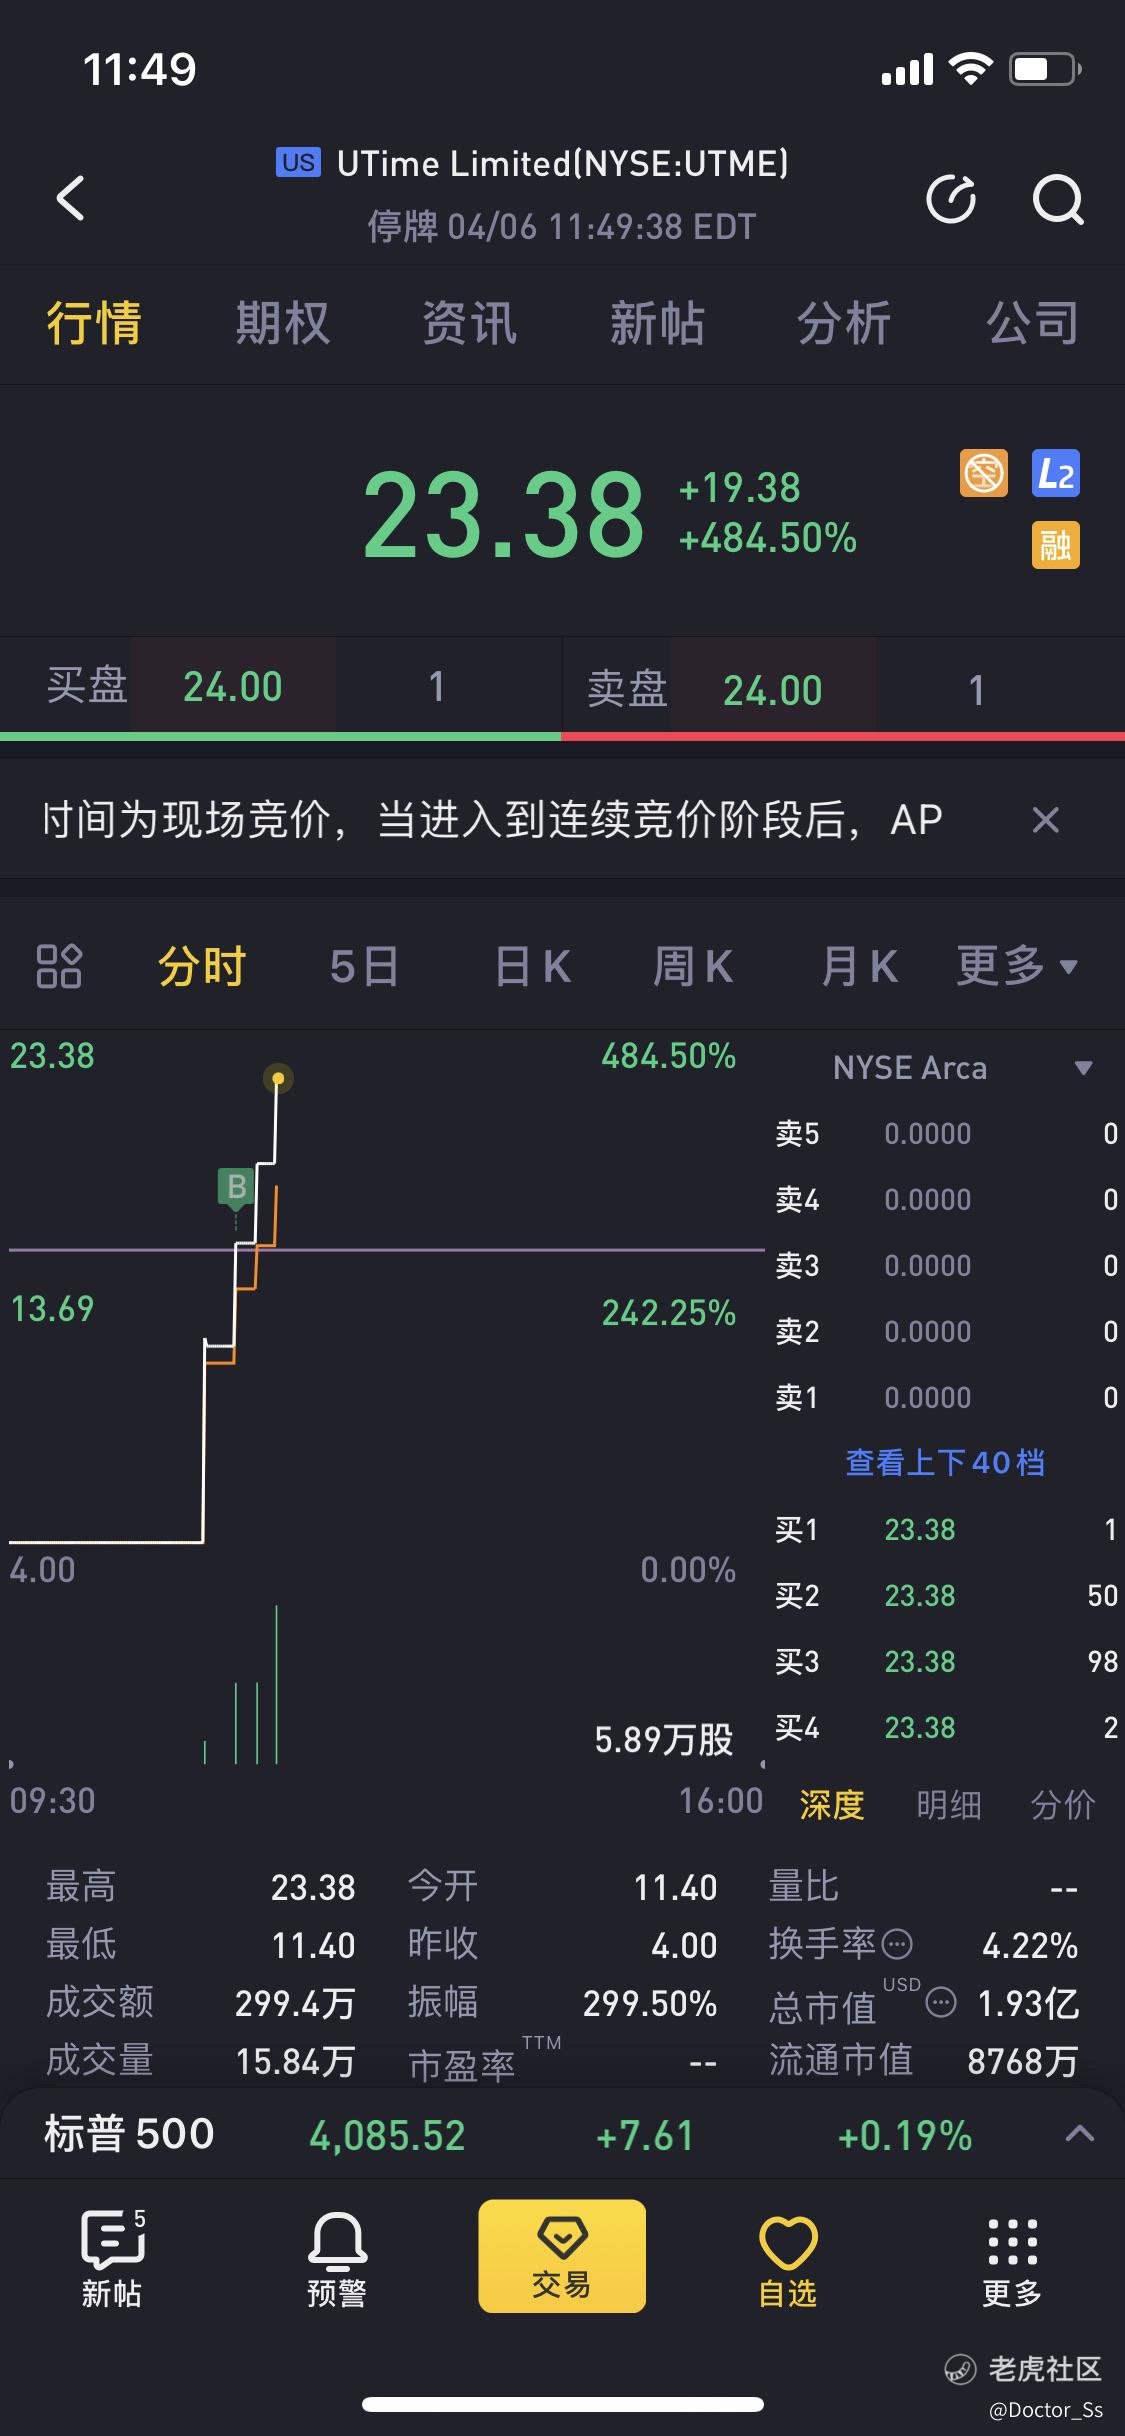1125x2436 pixels.
Task: Open 更多 chart period dropdown
Action: point(1017,966)
